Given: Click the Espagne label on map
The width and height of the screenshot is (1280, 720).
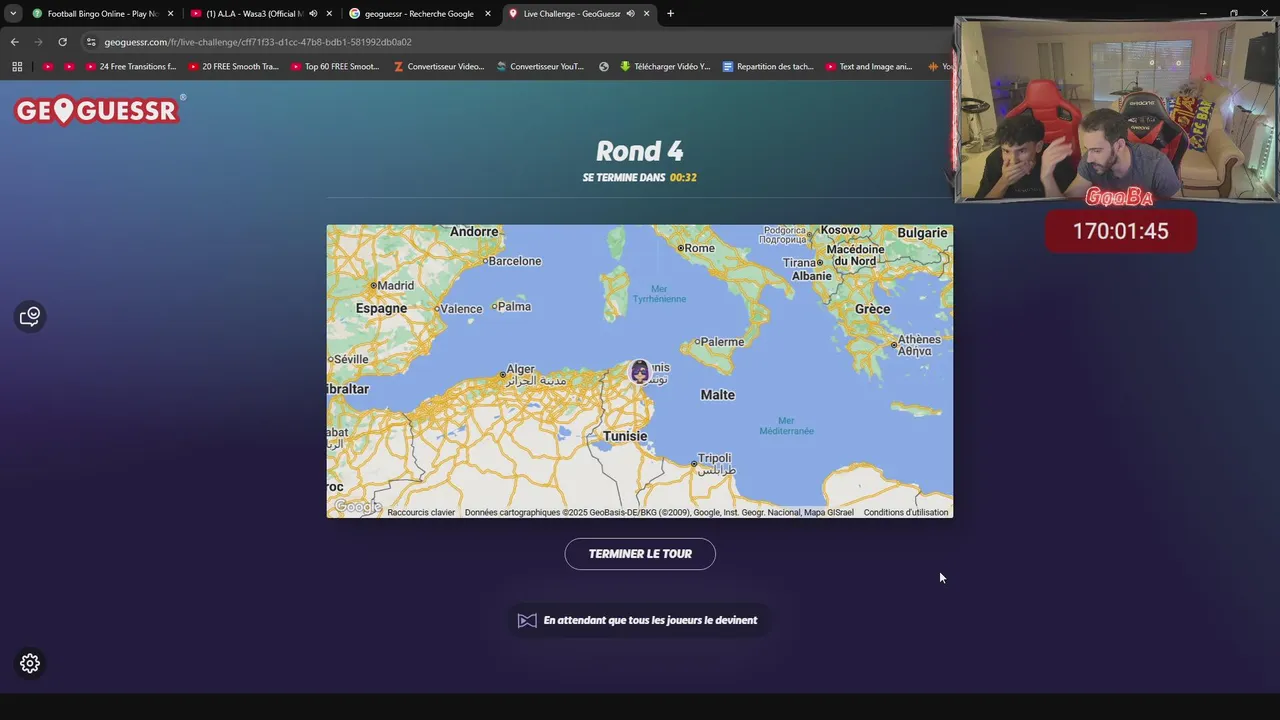Looking at the screenshot, I should [381, 308].
